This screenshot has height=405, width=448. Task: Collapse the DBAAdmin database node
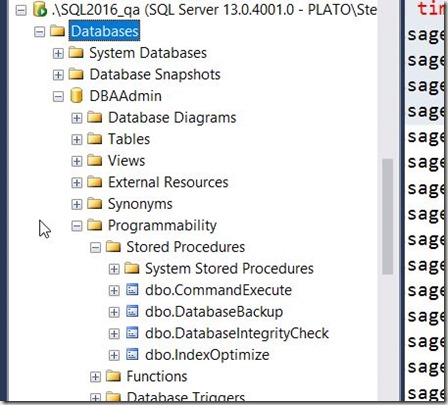tap(58, 97)
